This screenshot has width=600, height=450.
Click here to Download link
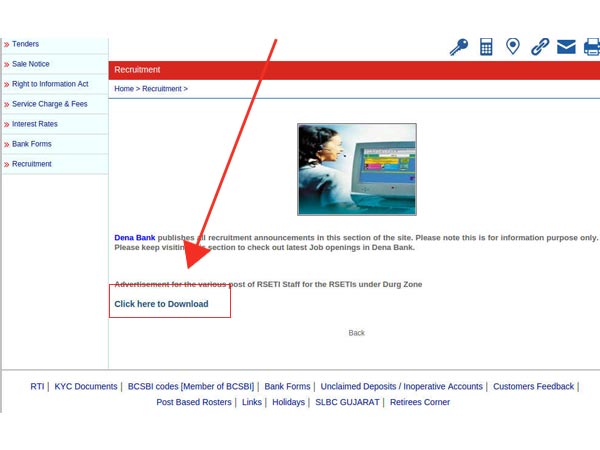pos(161,304)
